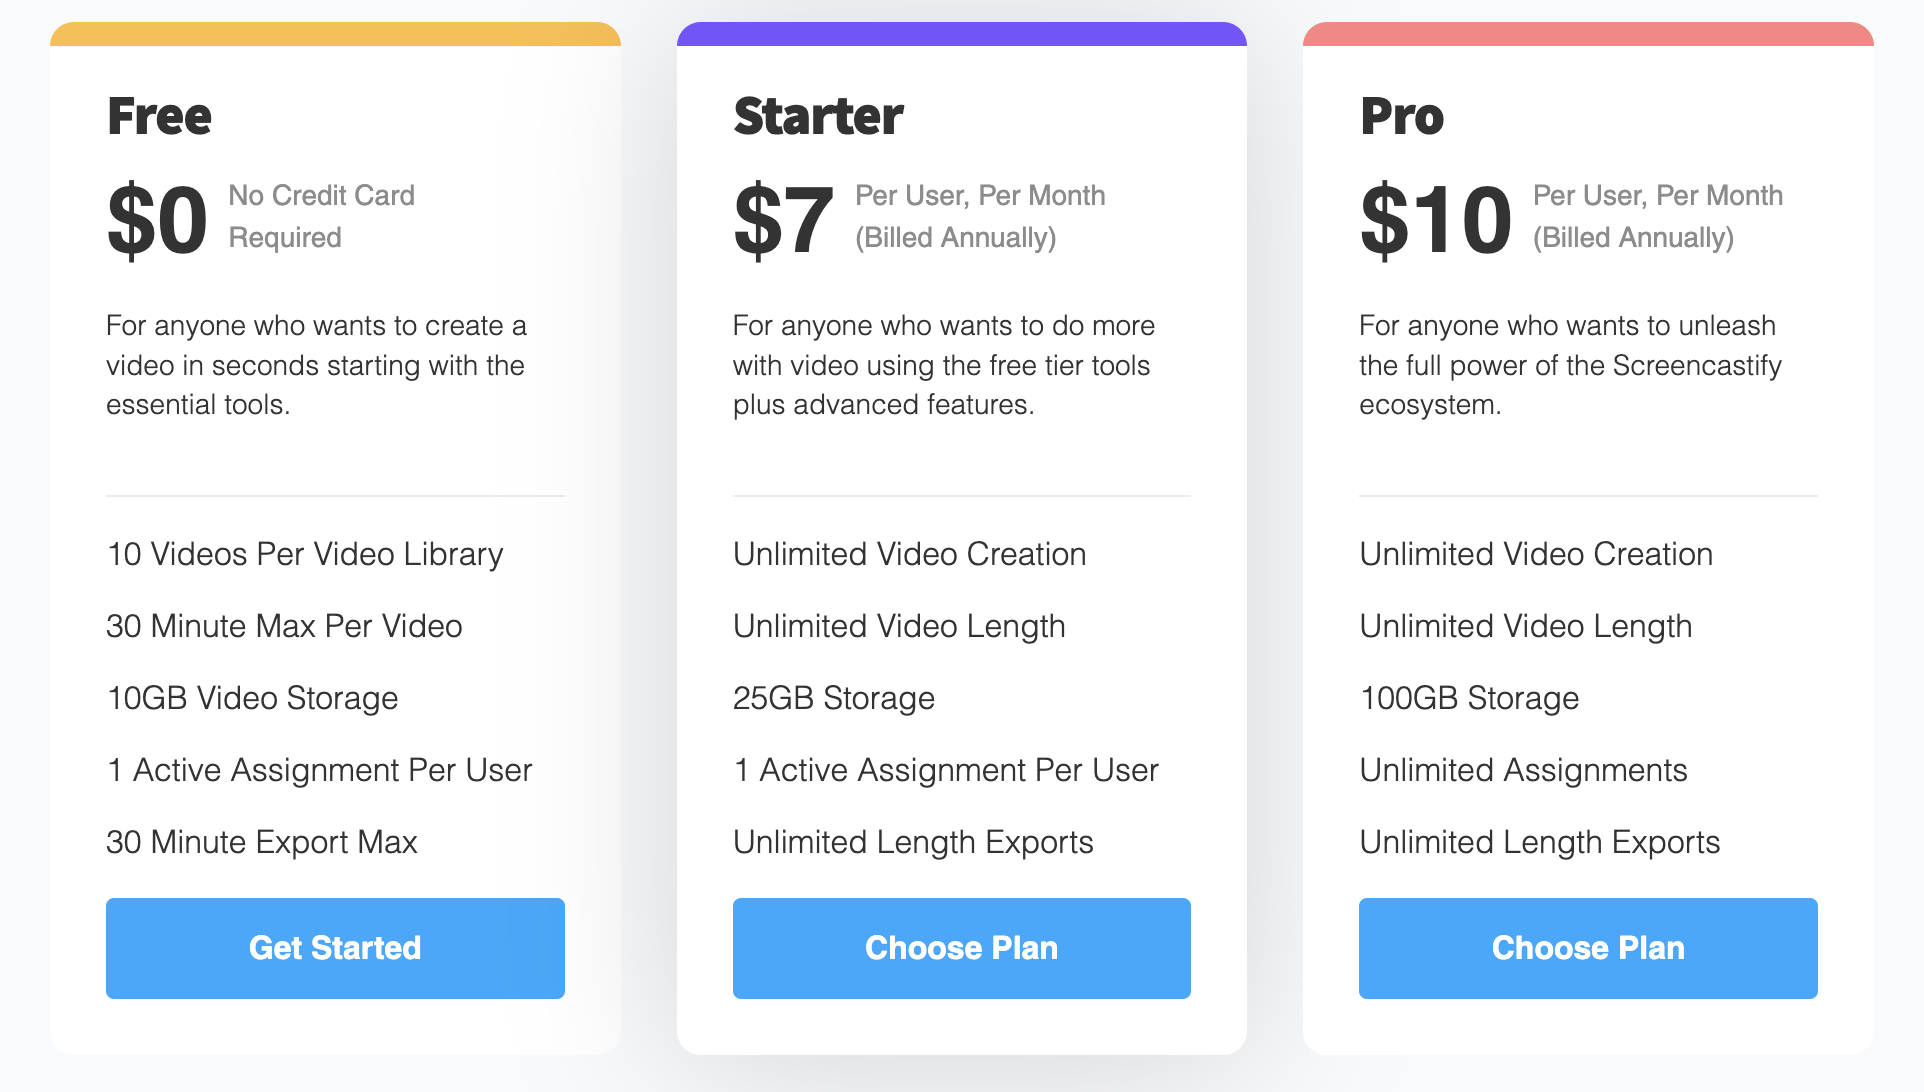Click 'No Credit Card Required' note
This screenshot has height=1092, width=1924.
321,216
